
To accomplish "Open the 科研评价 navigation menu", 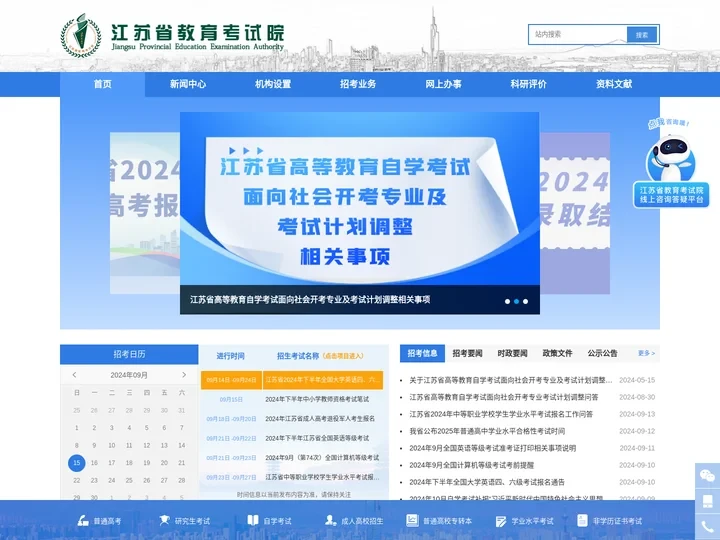I will tap(529, 84).
